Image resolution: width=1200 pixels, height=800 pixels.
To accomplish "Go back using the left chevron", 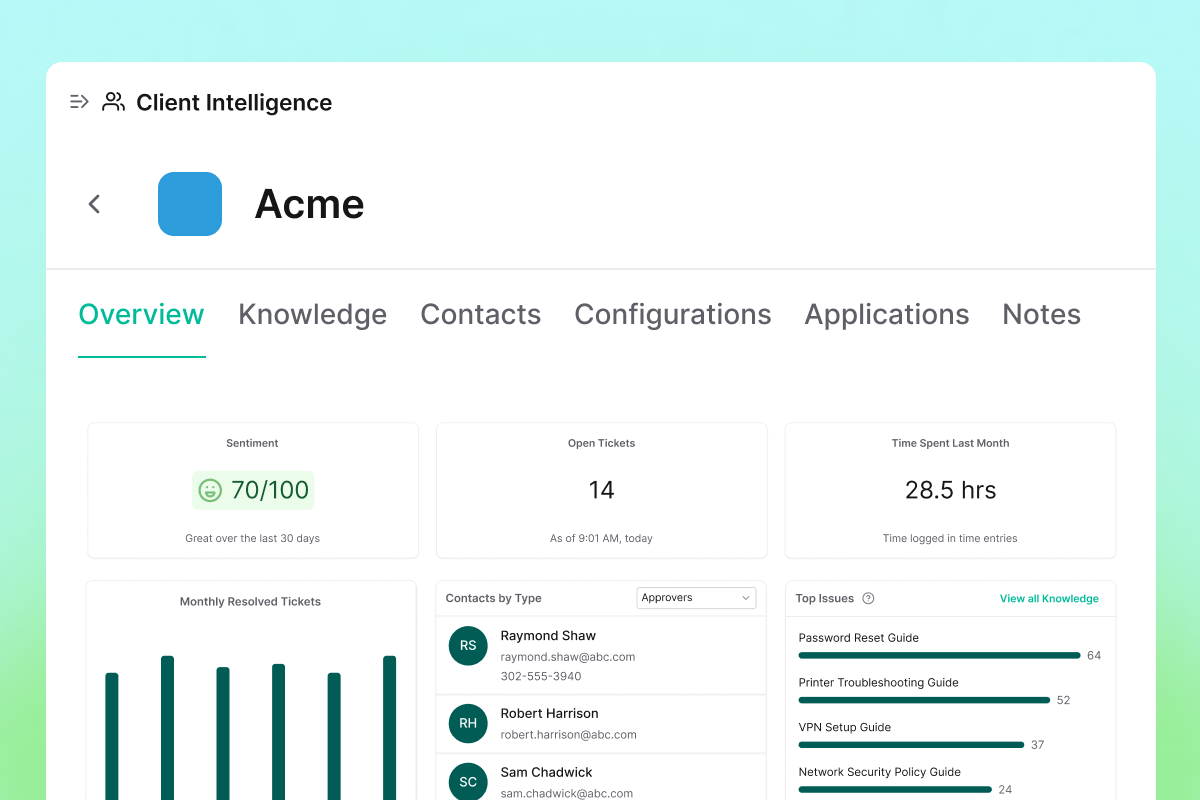I will [x=94, y=204].
